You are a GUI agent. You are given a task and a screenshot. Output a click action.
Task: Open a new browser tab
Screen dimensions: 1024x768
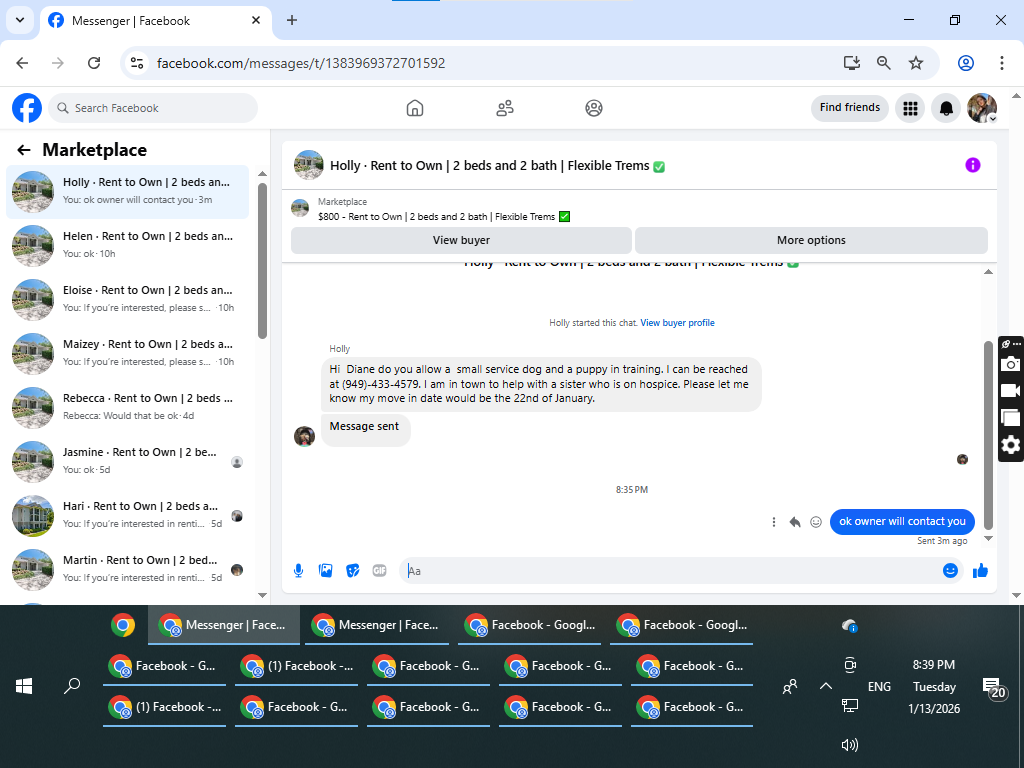point(292,20)
